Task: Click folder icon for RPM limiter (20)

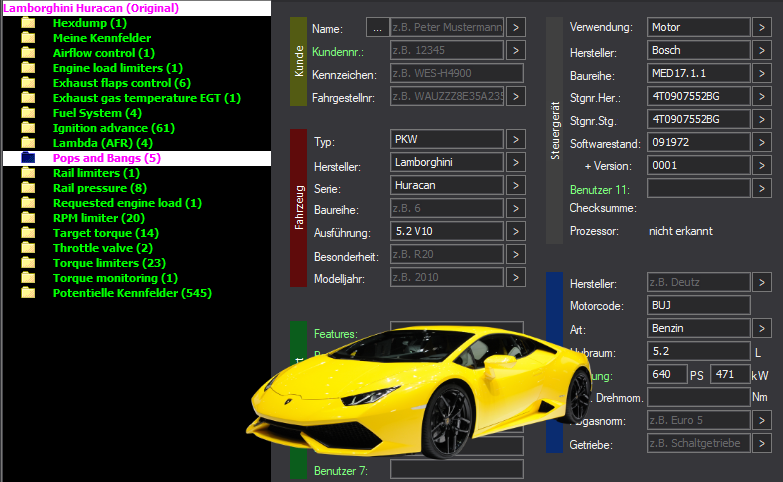Action: [x=28, y=218]
